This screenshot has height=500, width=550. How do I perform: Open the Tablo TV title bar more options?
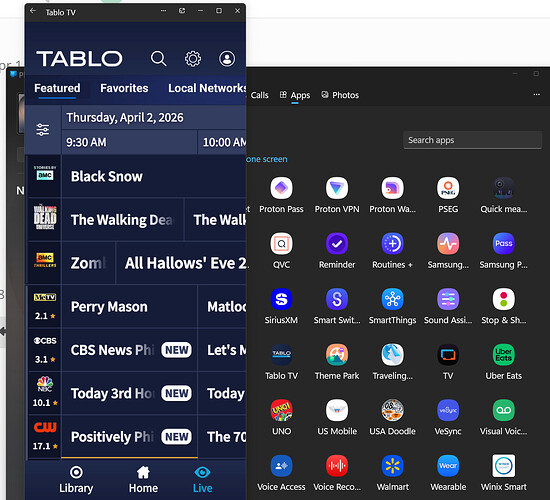click(163, 11)
